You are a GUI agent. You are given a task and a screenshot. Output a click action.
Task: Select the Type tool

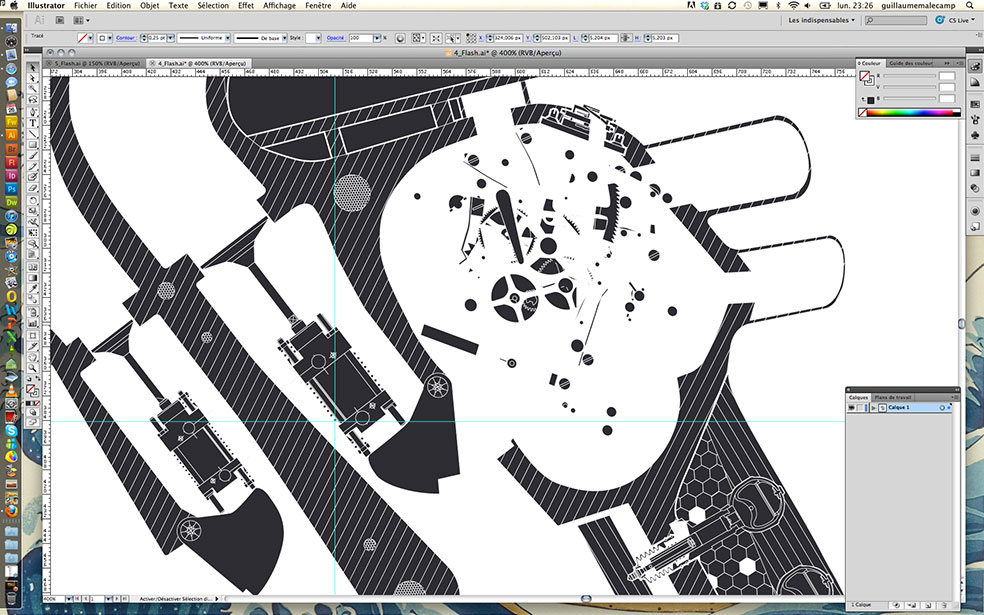click(x=33, y=122)
